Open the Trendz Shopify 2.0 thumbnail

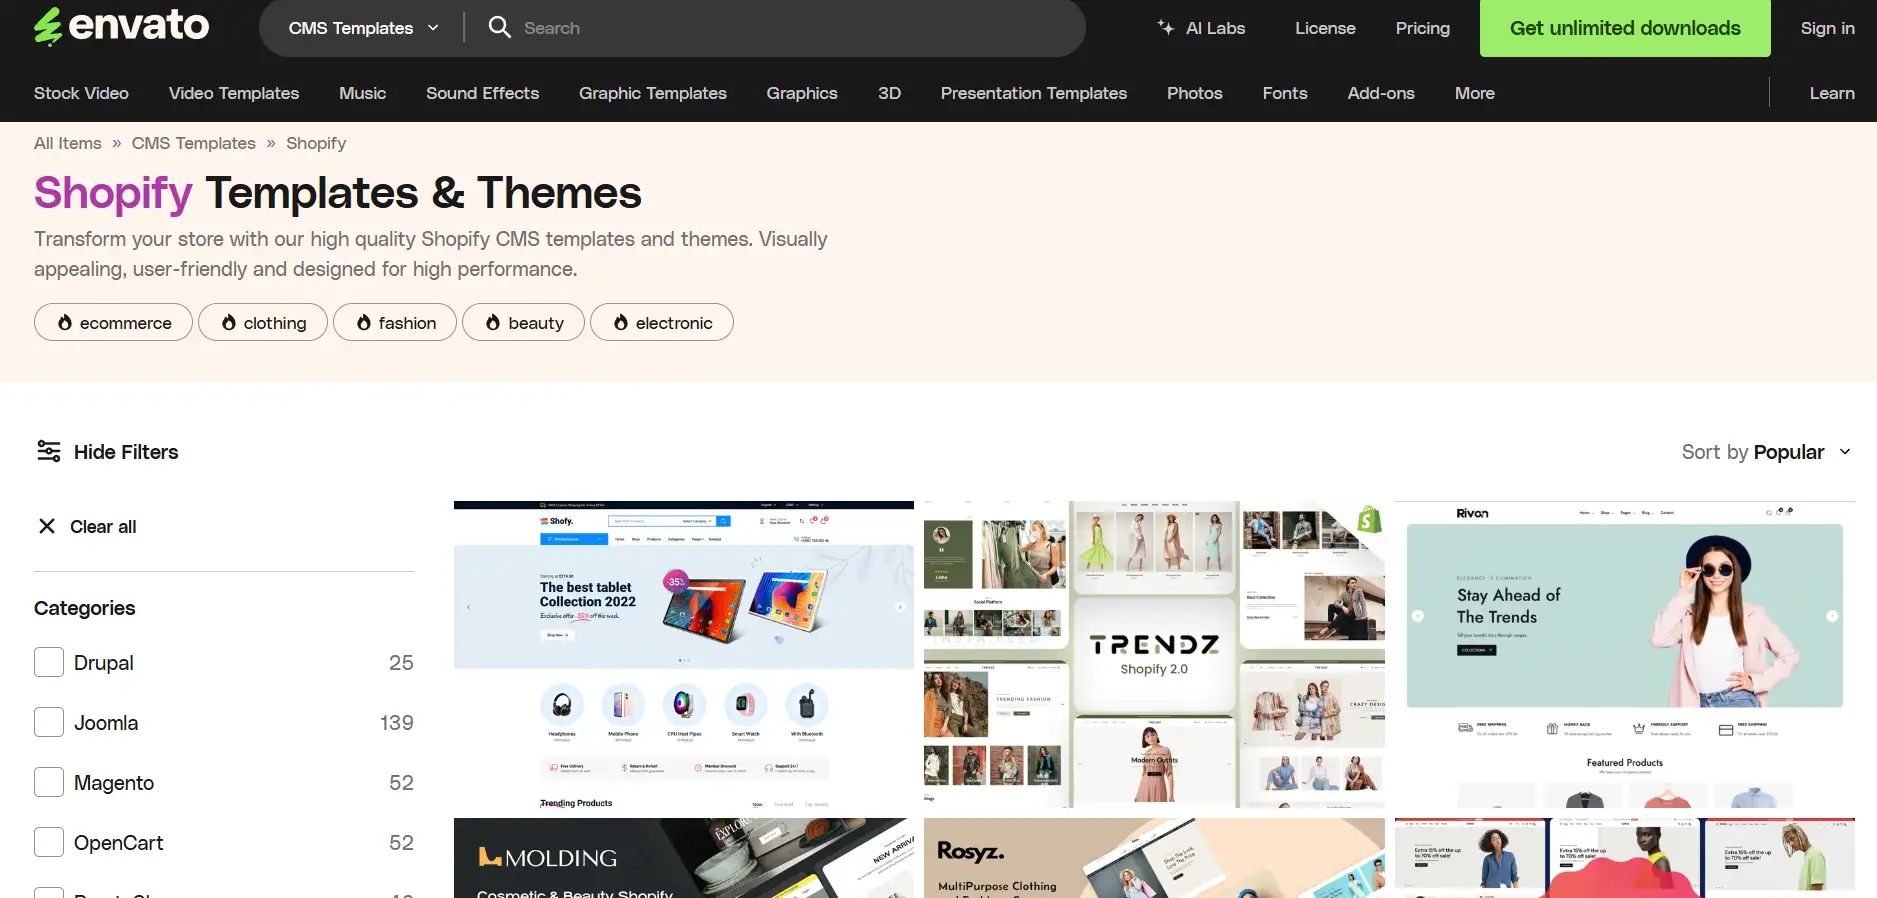click(1154, 654)
